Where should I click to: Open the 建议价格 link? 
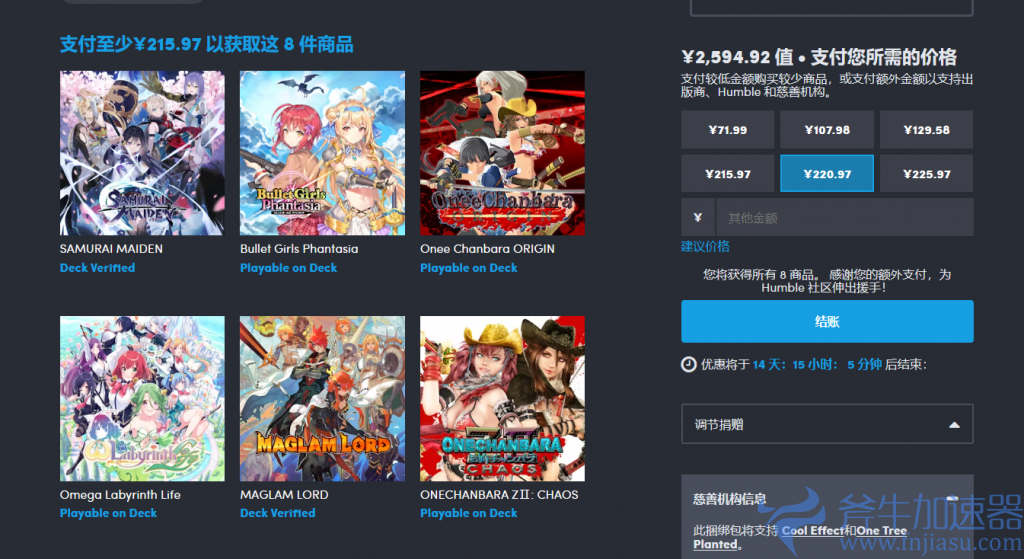(x=705, y=246)
